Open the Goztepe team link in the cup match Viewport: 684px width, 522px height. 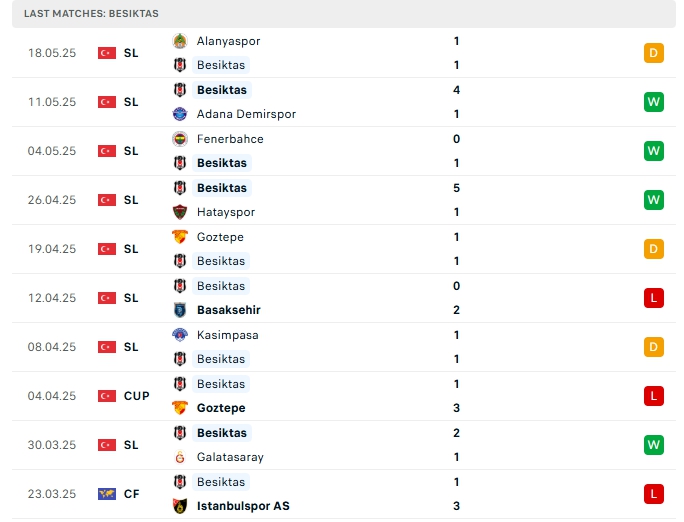[221, 408]
